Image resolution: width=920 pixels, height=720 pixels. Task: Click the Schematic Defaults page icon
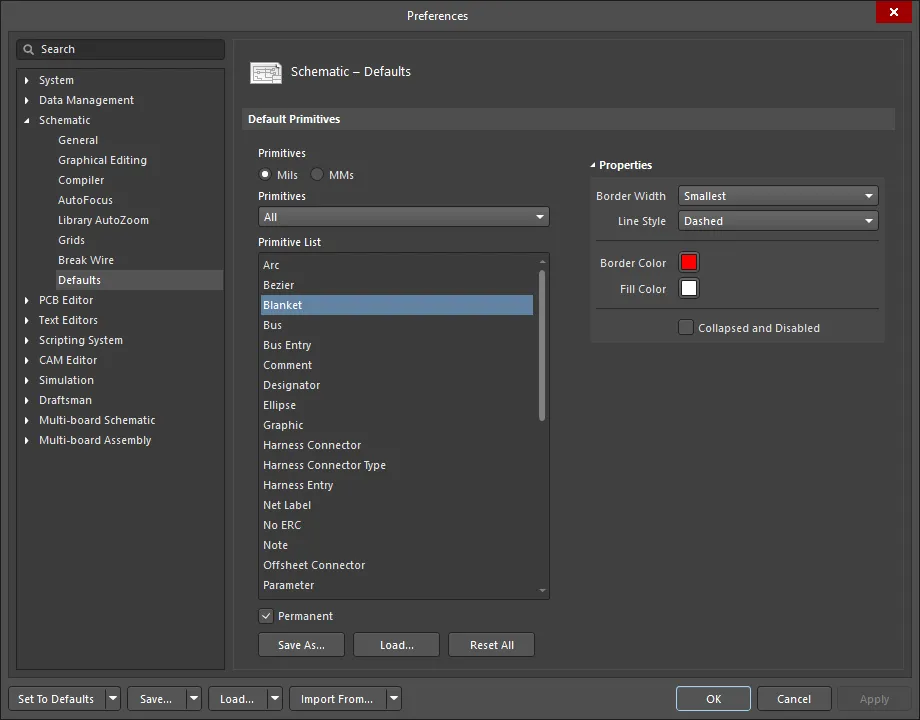point(266,72)
